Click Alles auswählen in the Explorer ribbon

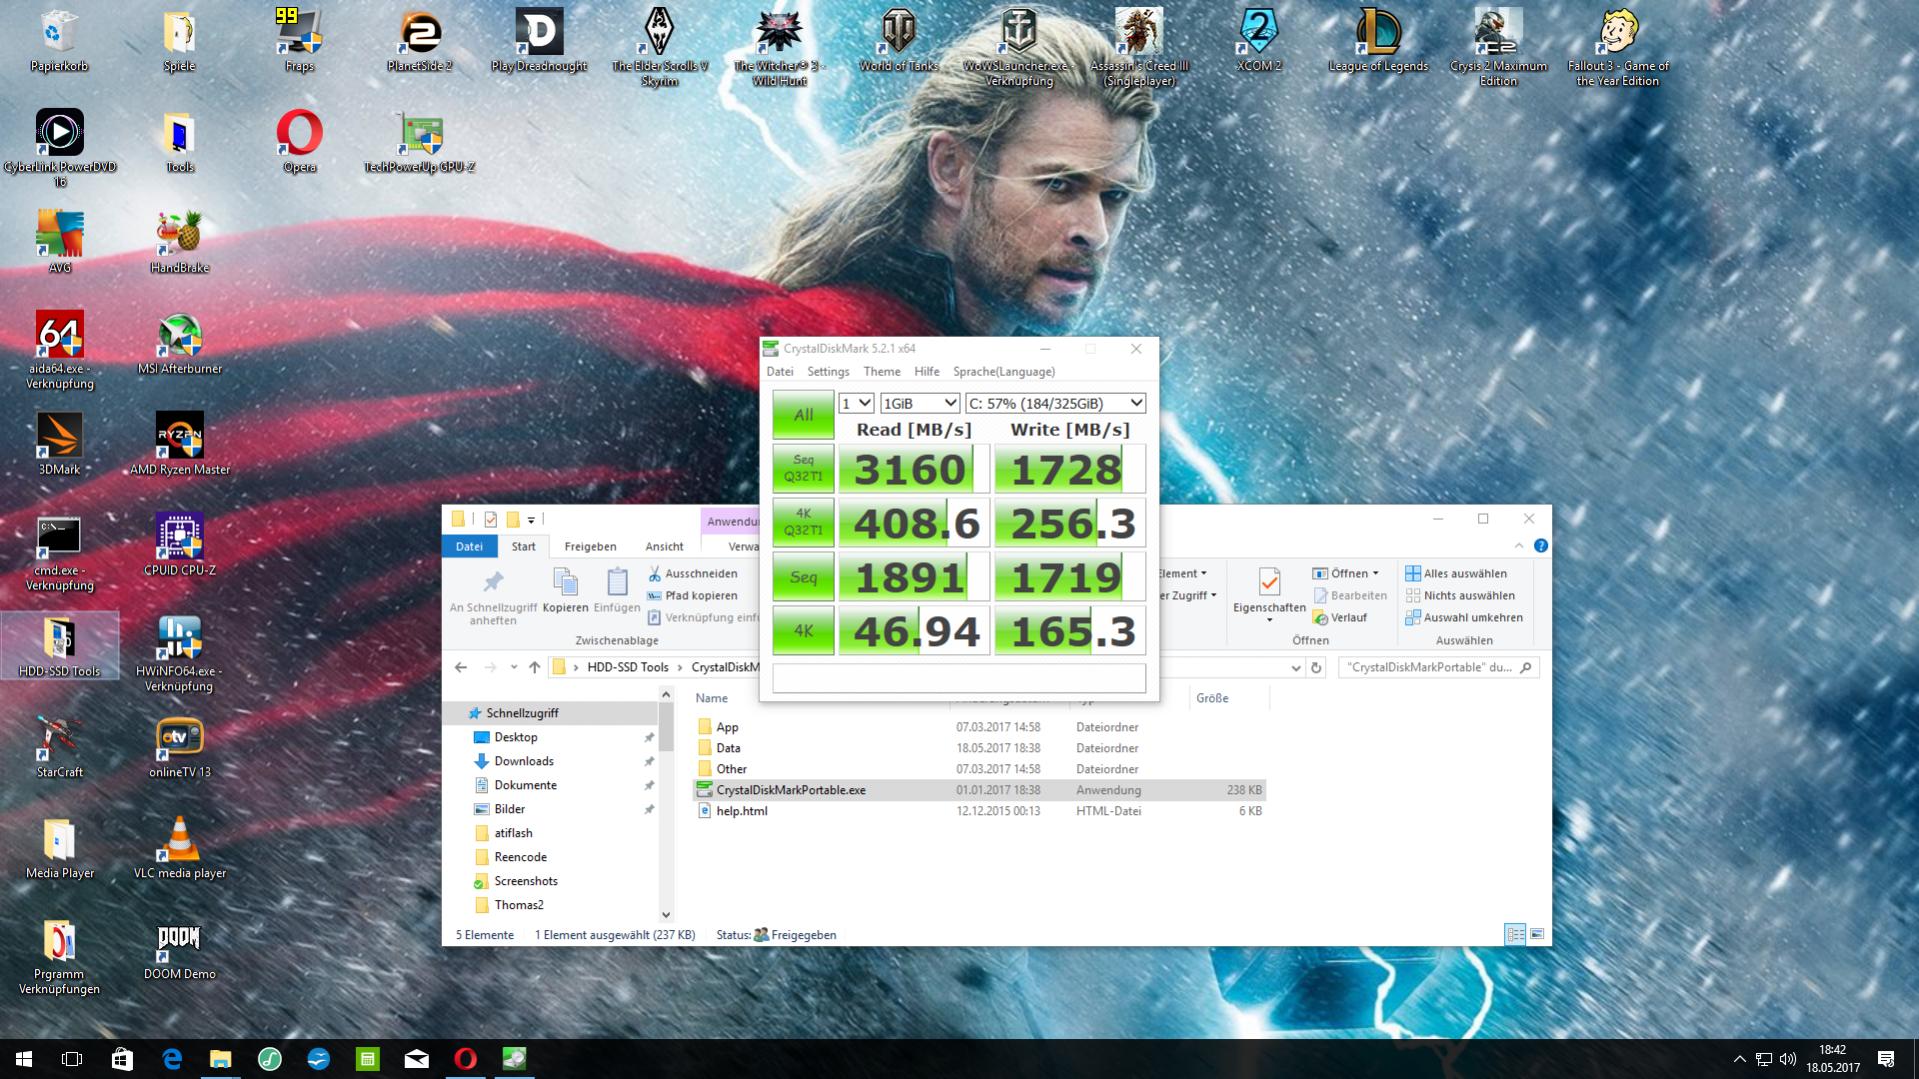(1456, 573)
